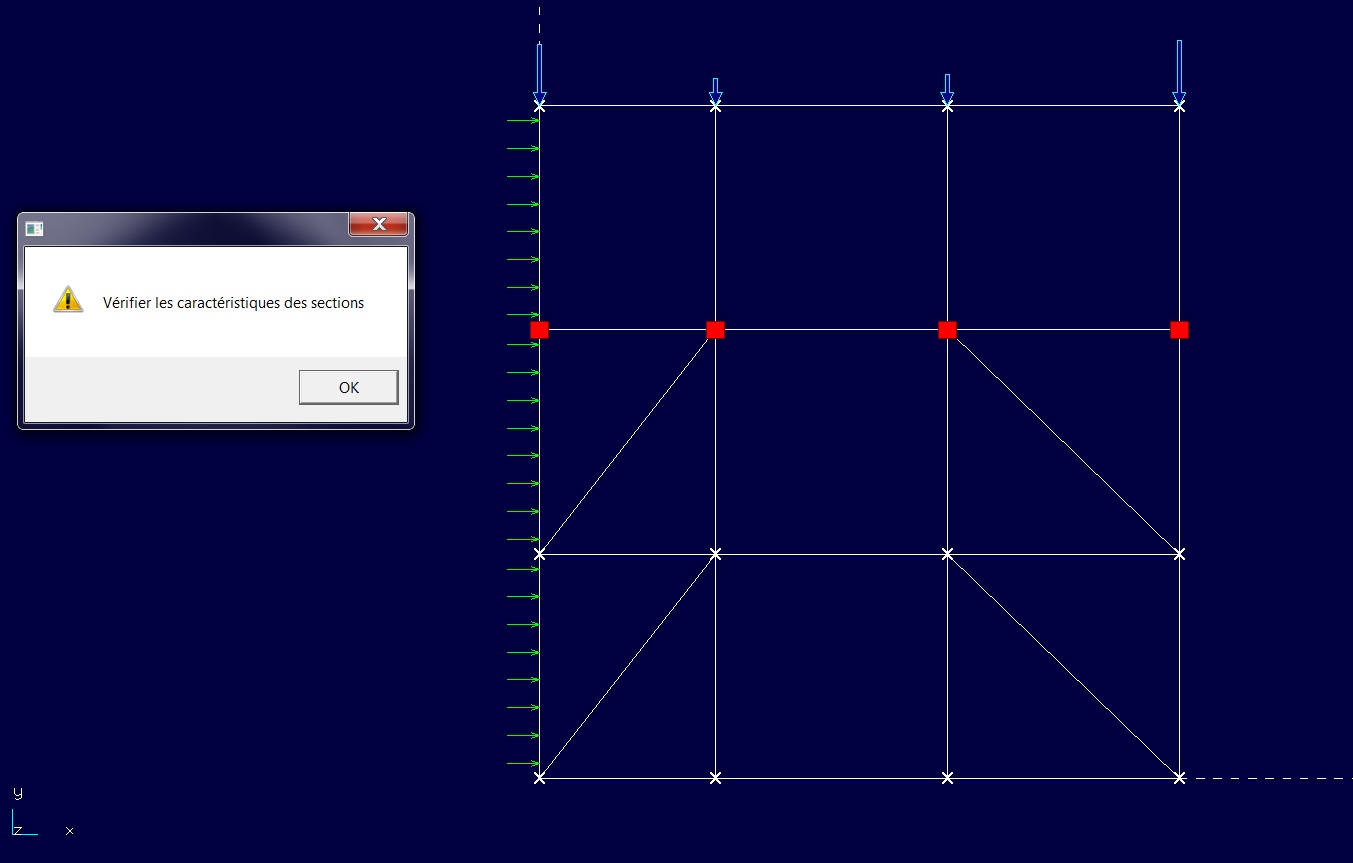1353x863 pixels.
Task: Close the warning dialog with the X button
Action: coord(378,224)
